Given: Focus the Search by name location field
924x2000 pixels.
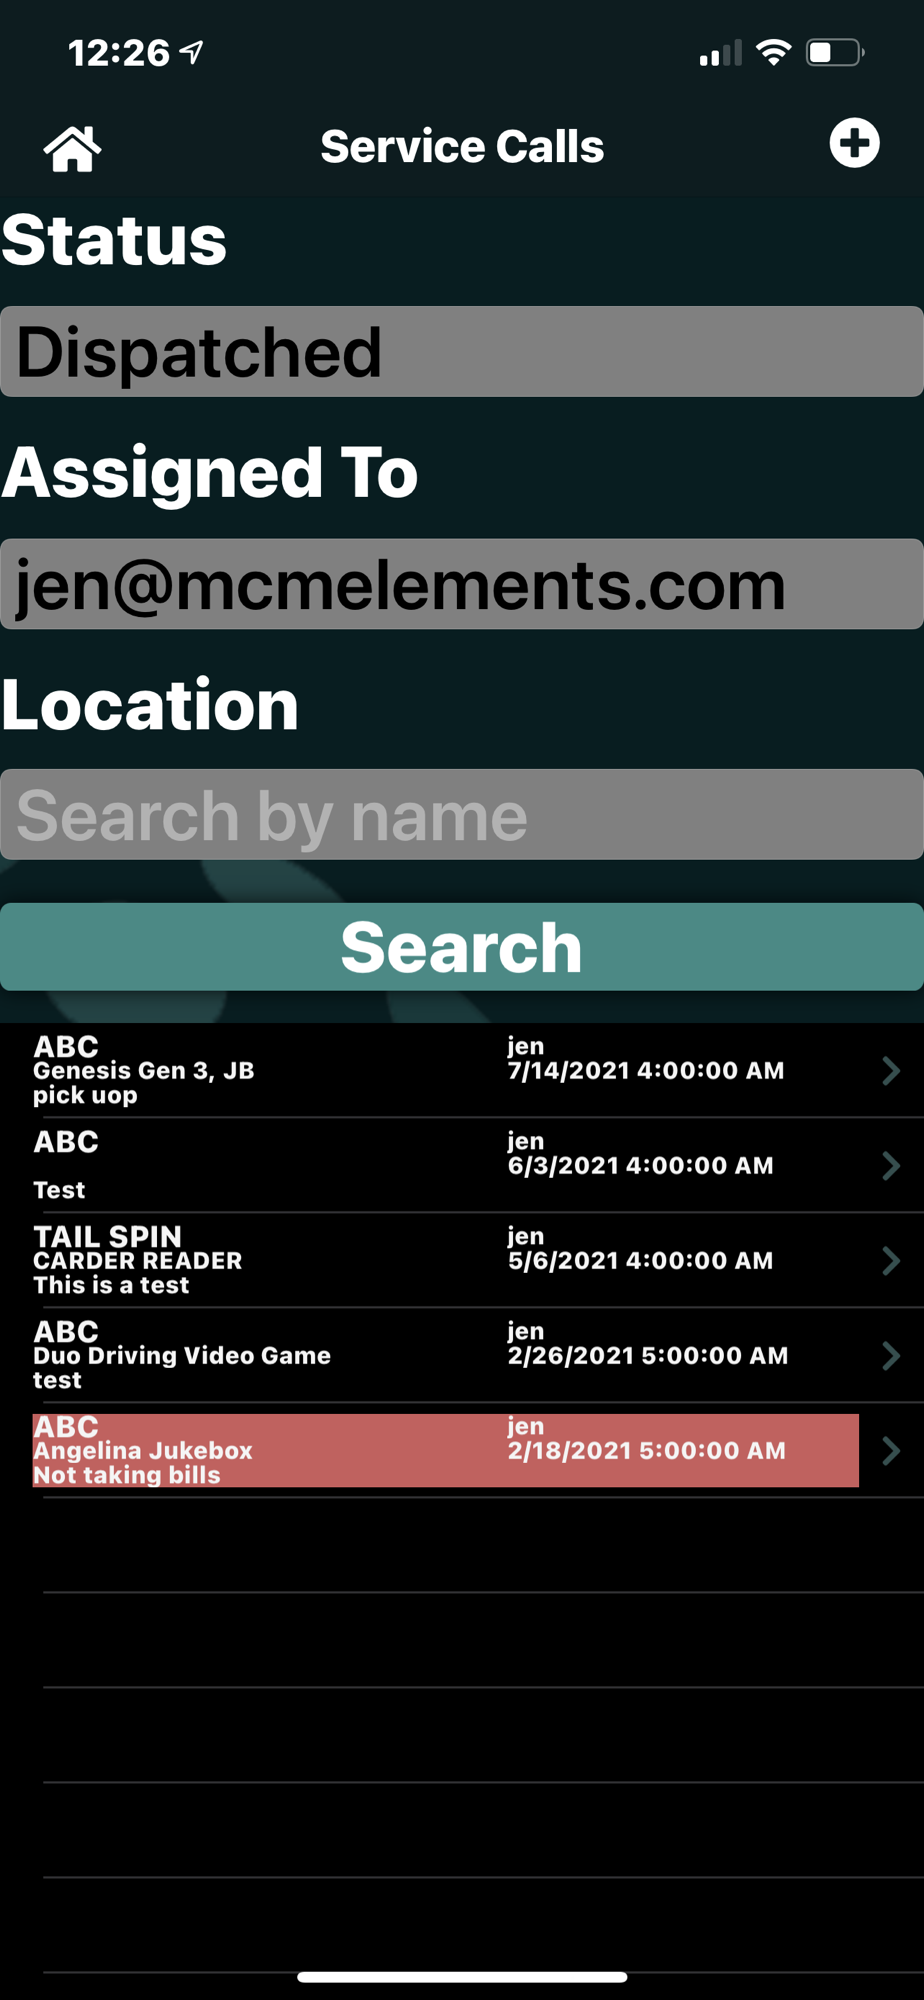Looking at the screenshot, I should (x=462, y=815).
